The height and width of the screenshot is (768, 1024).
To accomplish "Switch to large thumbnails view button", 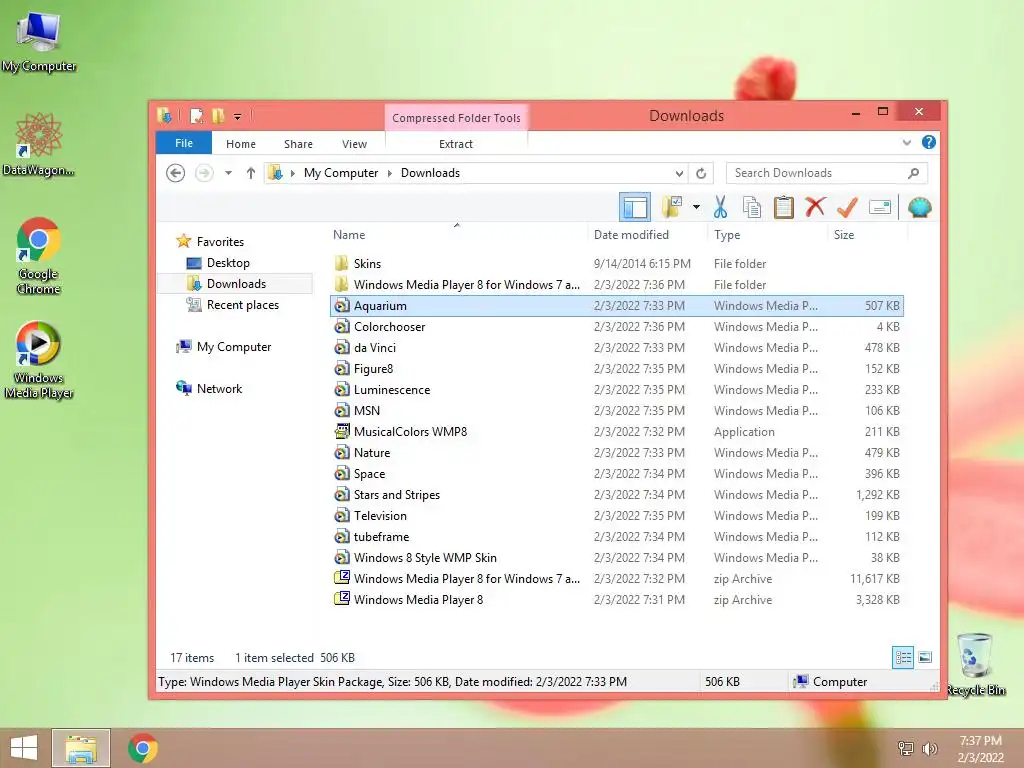I will 925,658.
